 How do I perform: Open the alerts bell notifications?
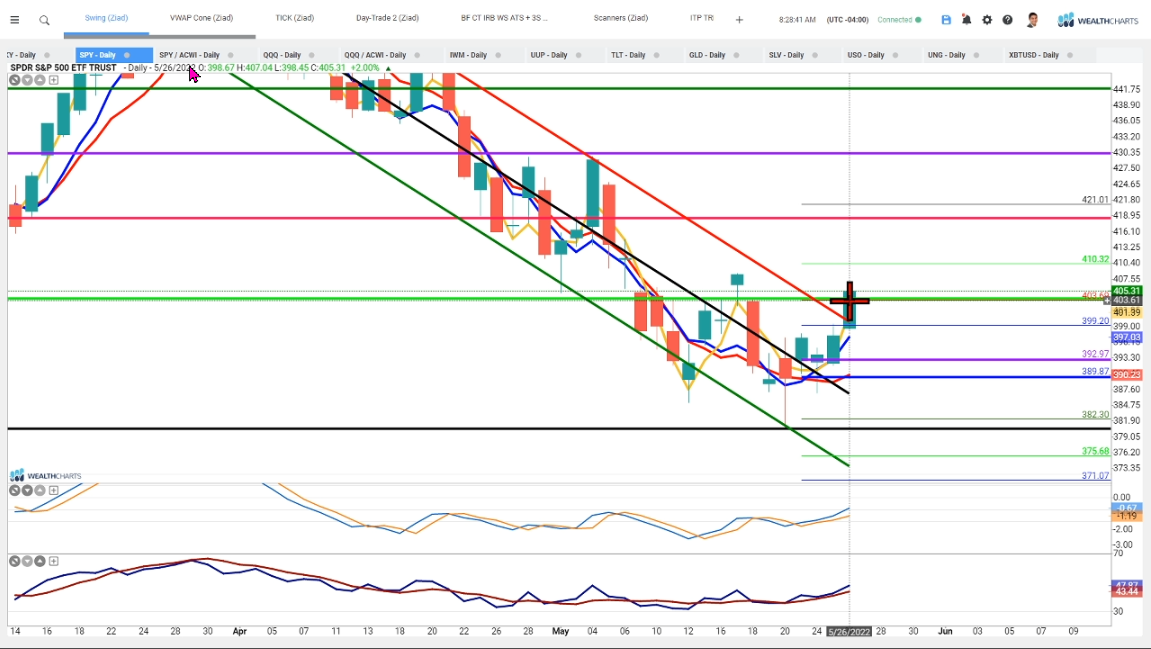967,20
